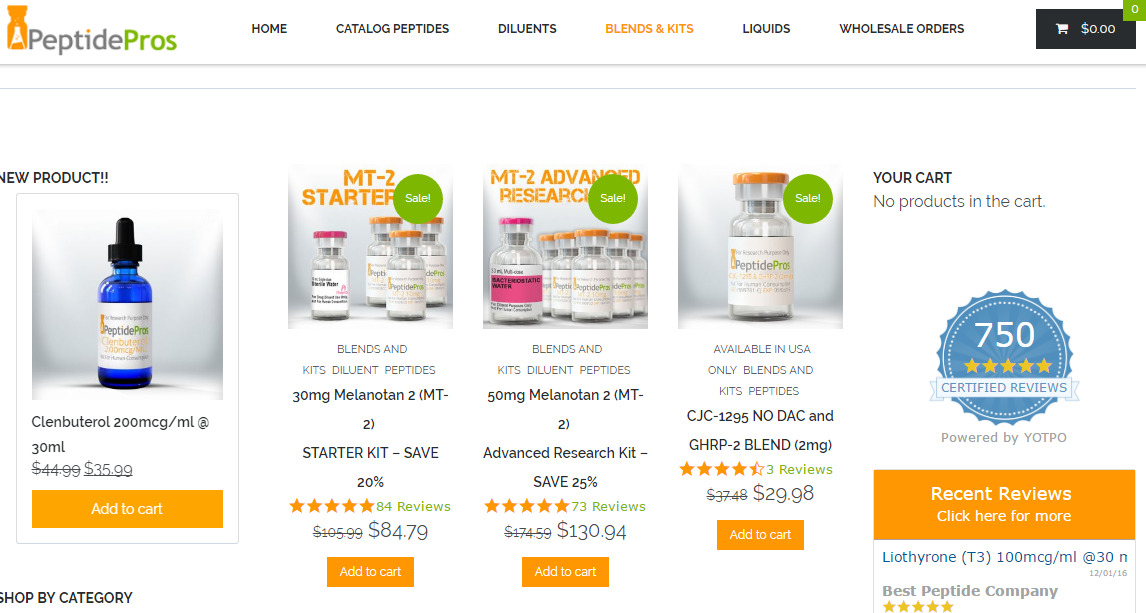Click the Sale badge on CJC-1295 blend
The image size is (1146, 613).
pyautogui.click(x=808, y=198)
